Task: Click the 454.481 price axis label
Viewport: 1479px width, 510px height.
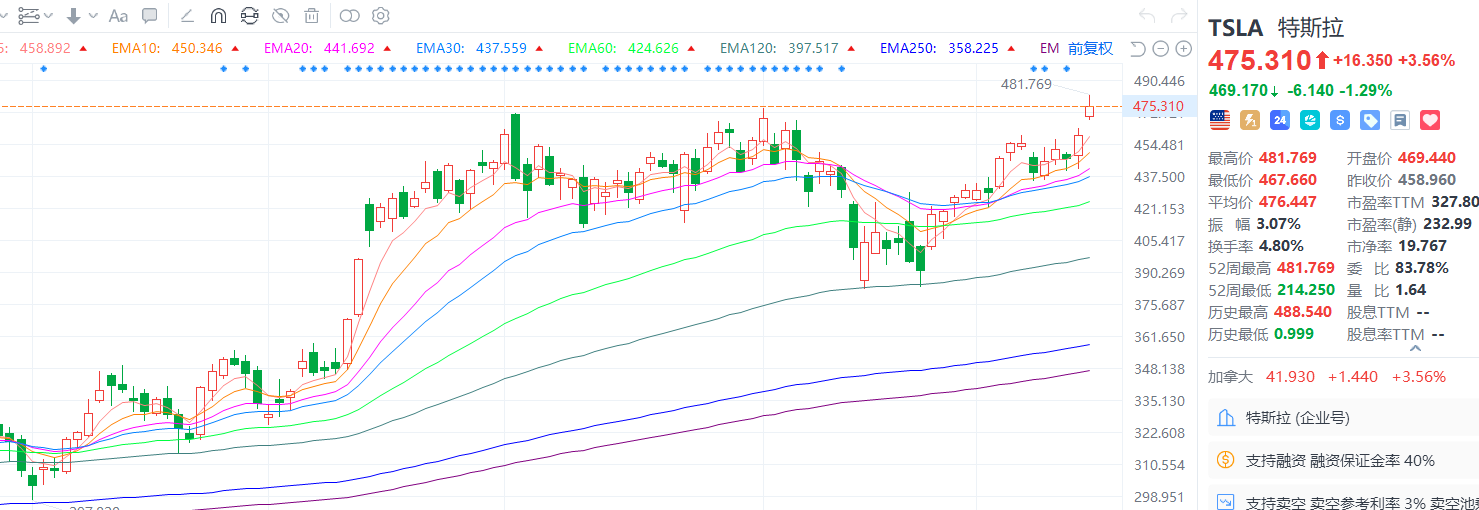Action: (1159, 145)
